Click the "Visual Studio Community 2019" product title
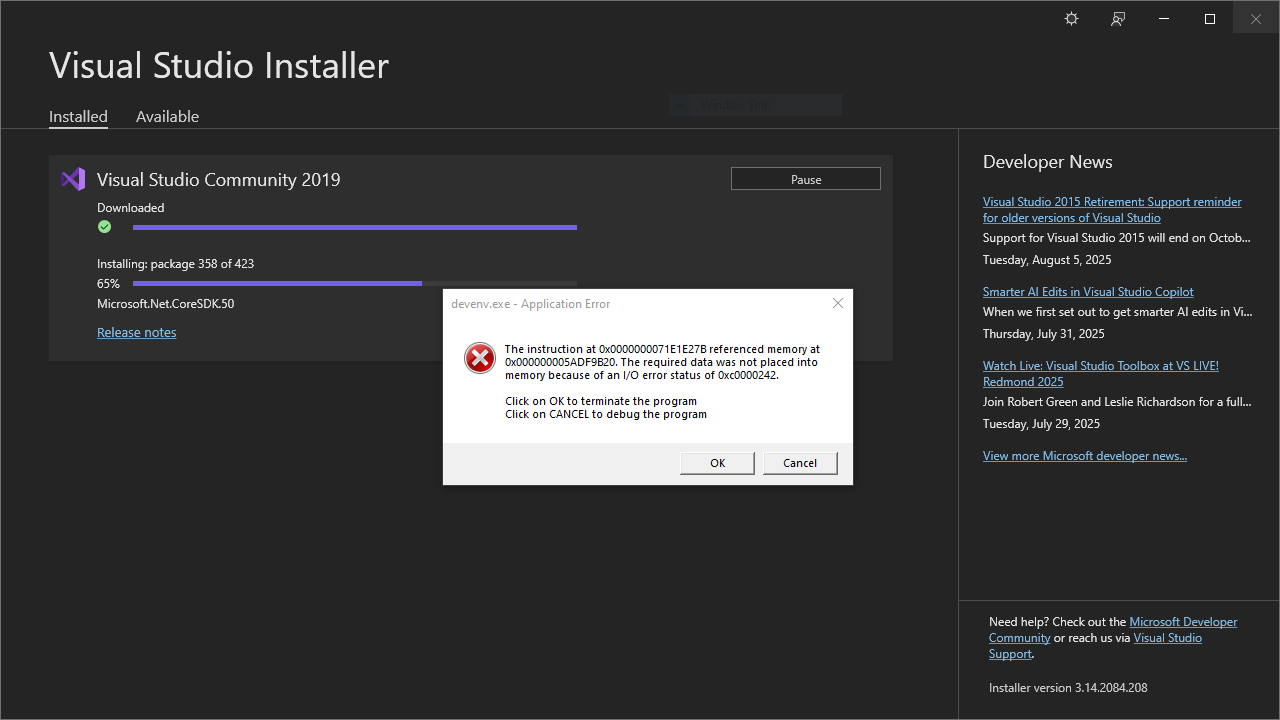 coord(219,180)
